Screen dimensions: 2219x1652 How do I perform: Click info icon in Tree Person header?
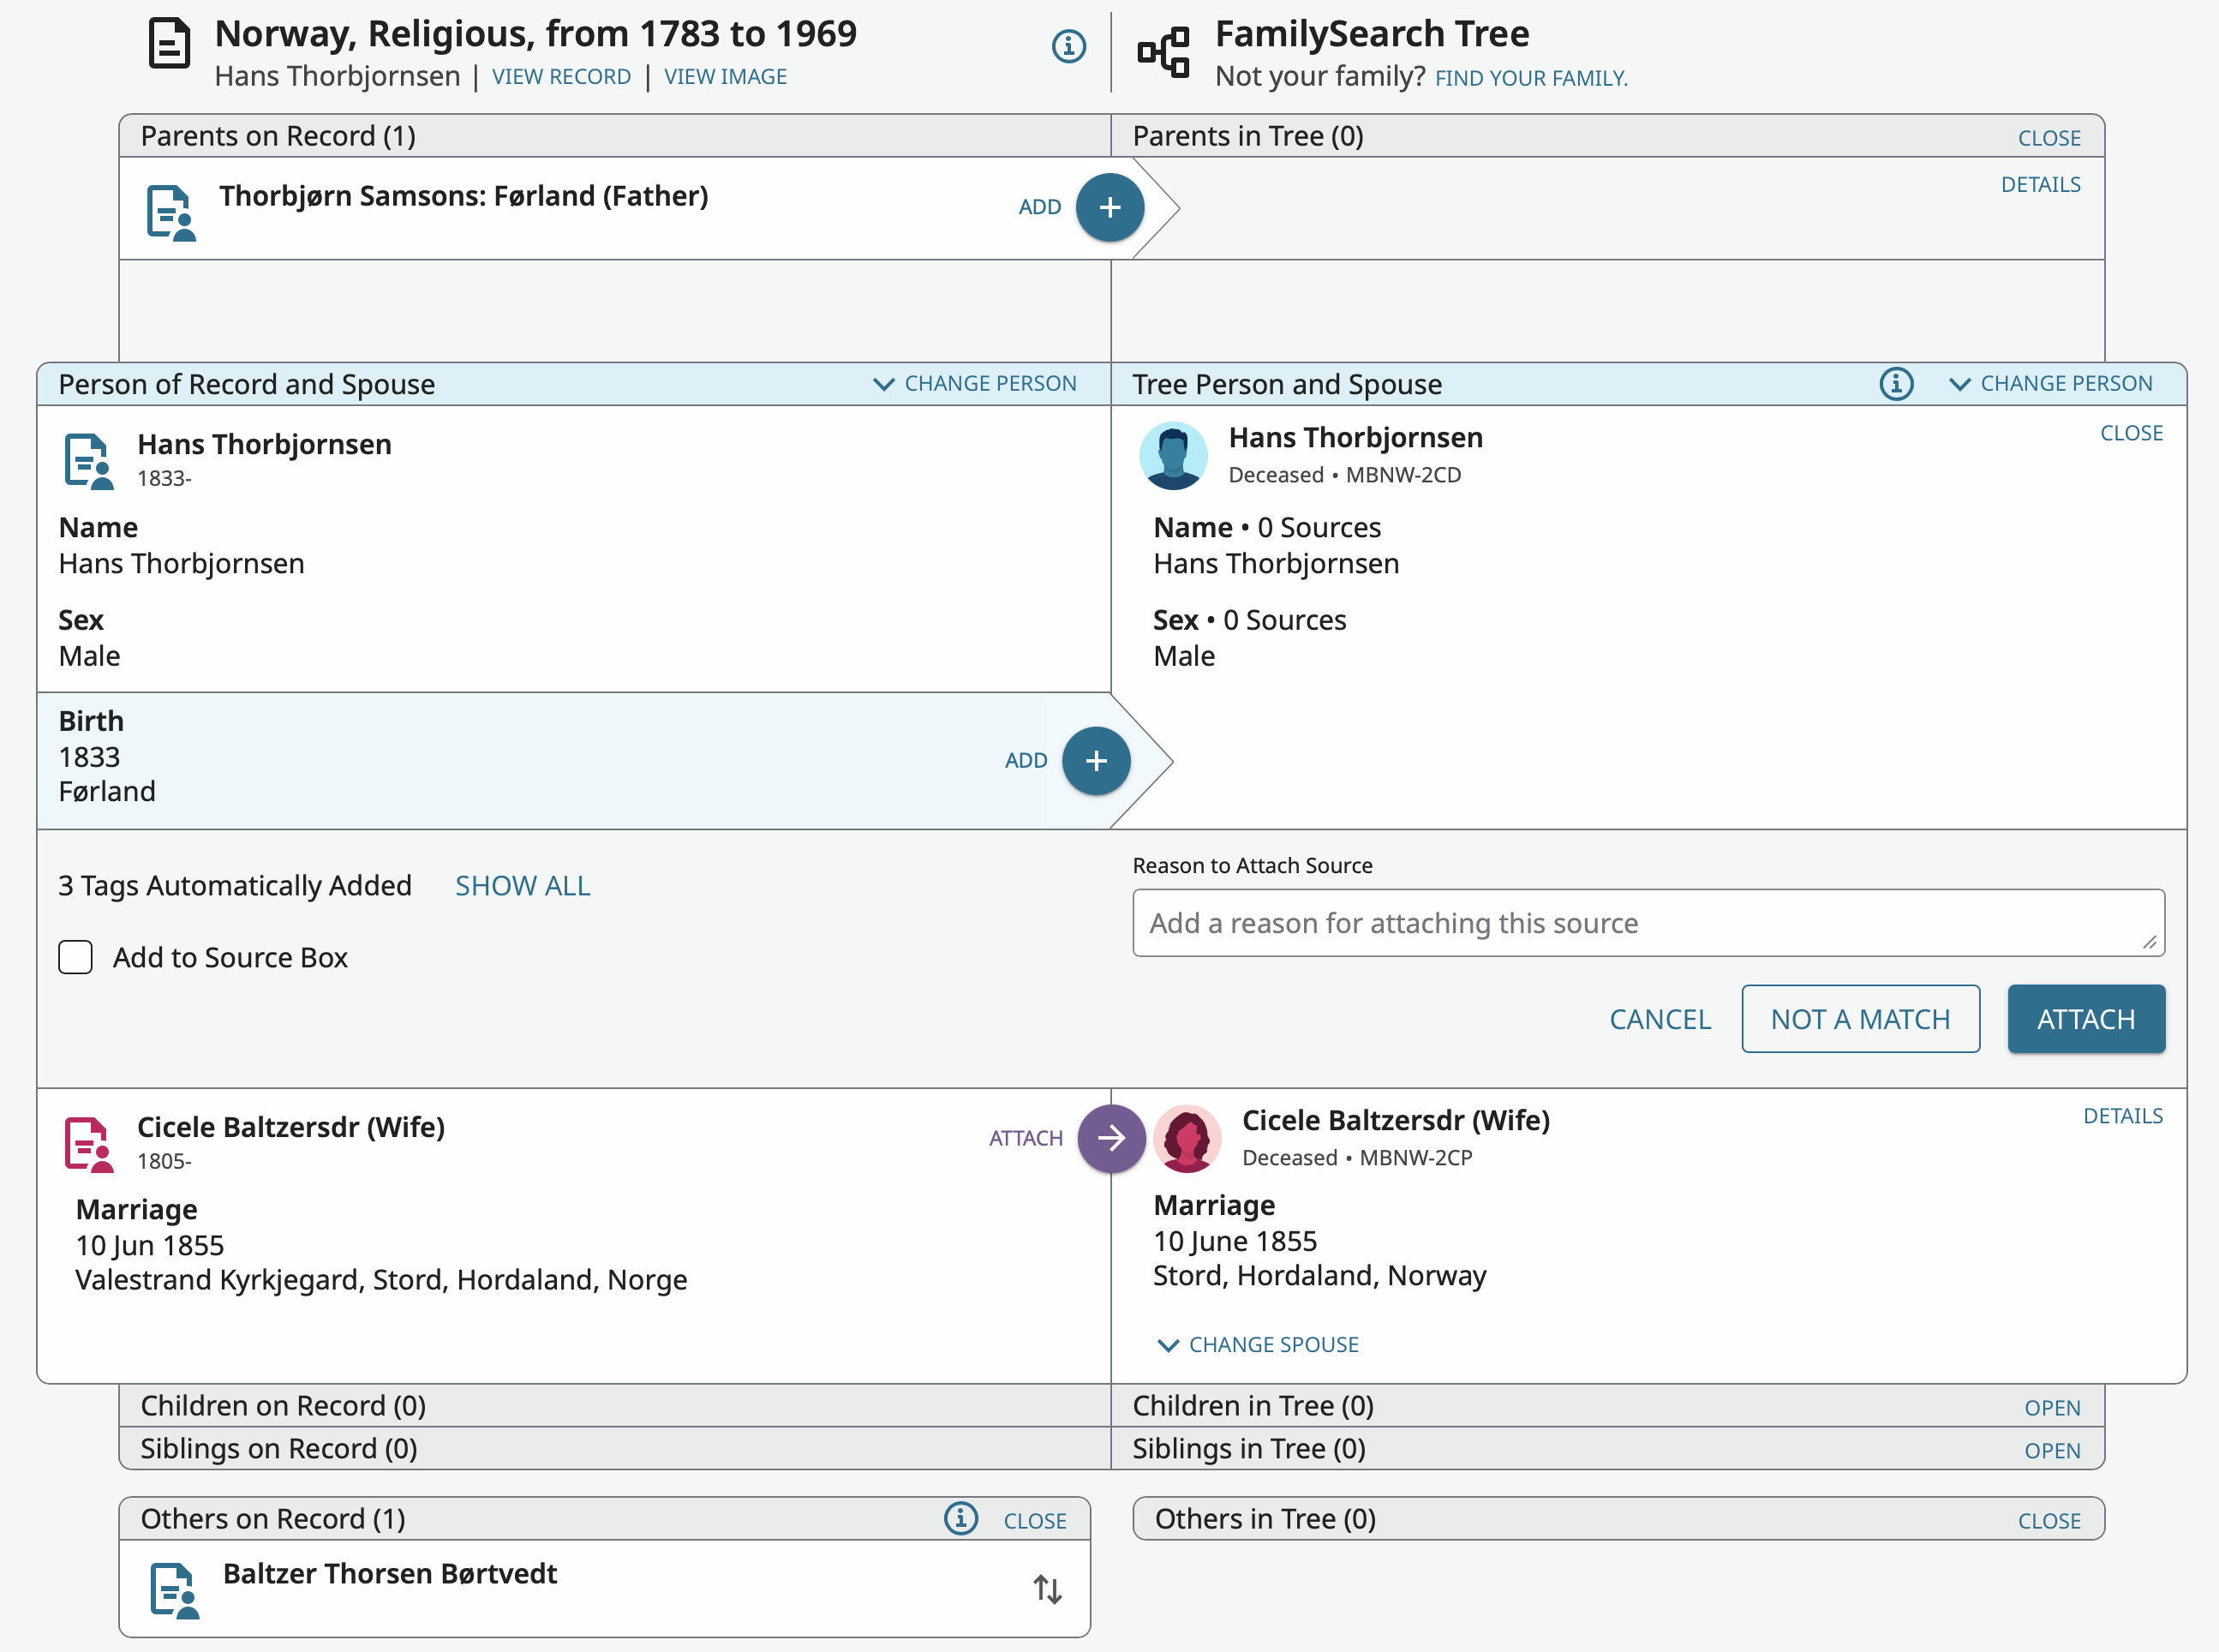(x=1895, y=384)
